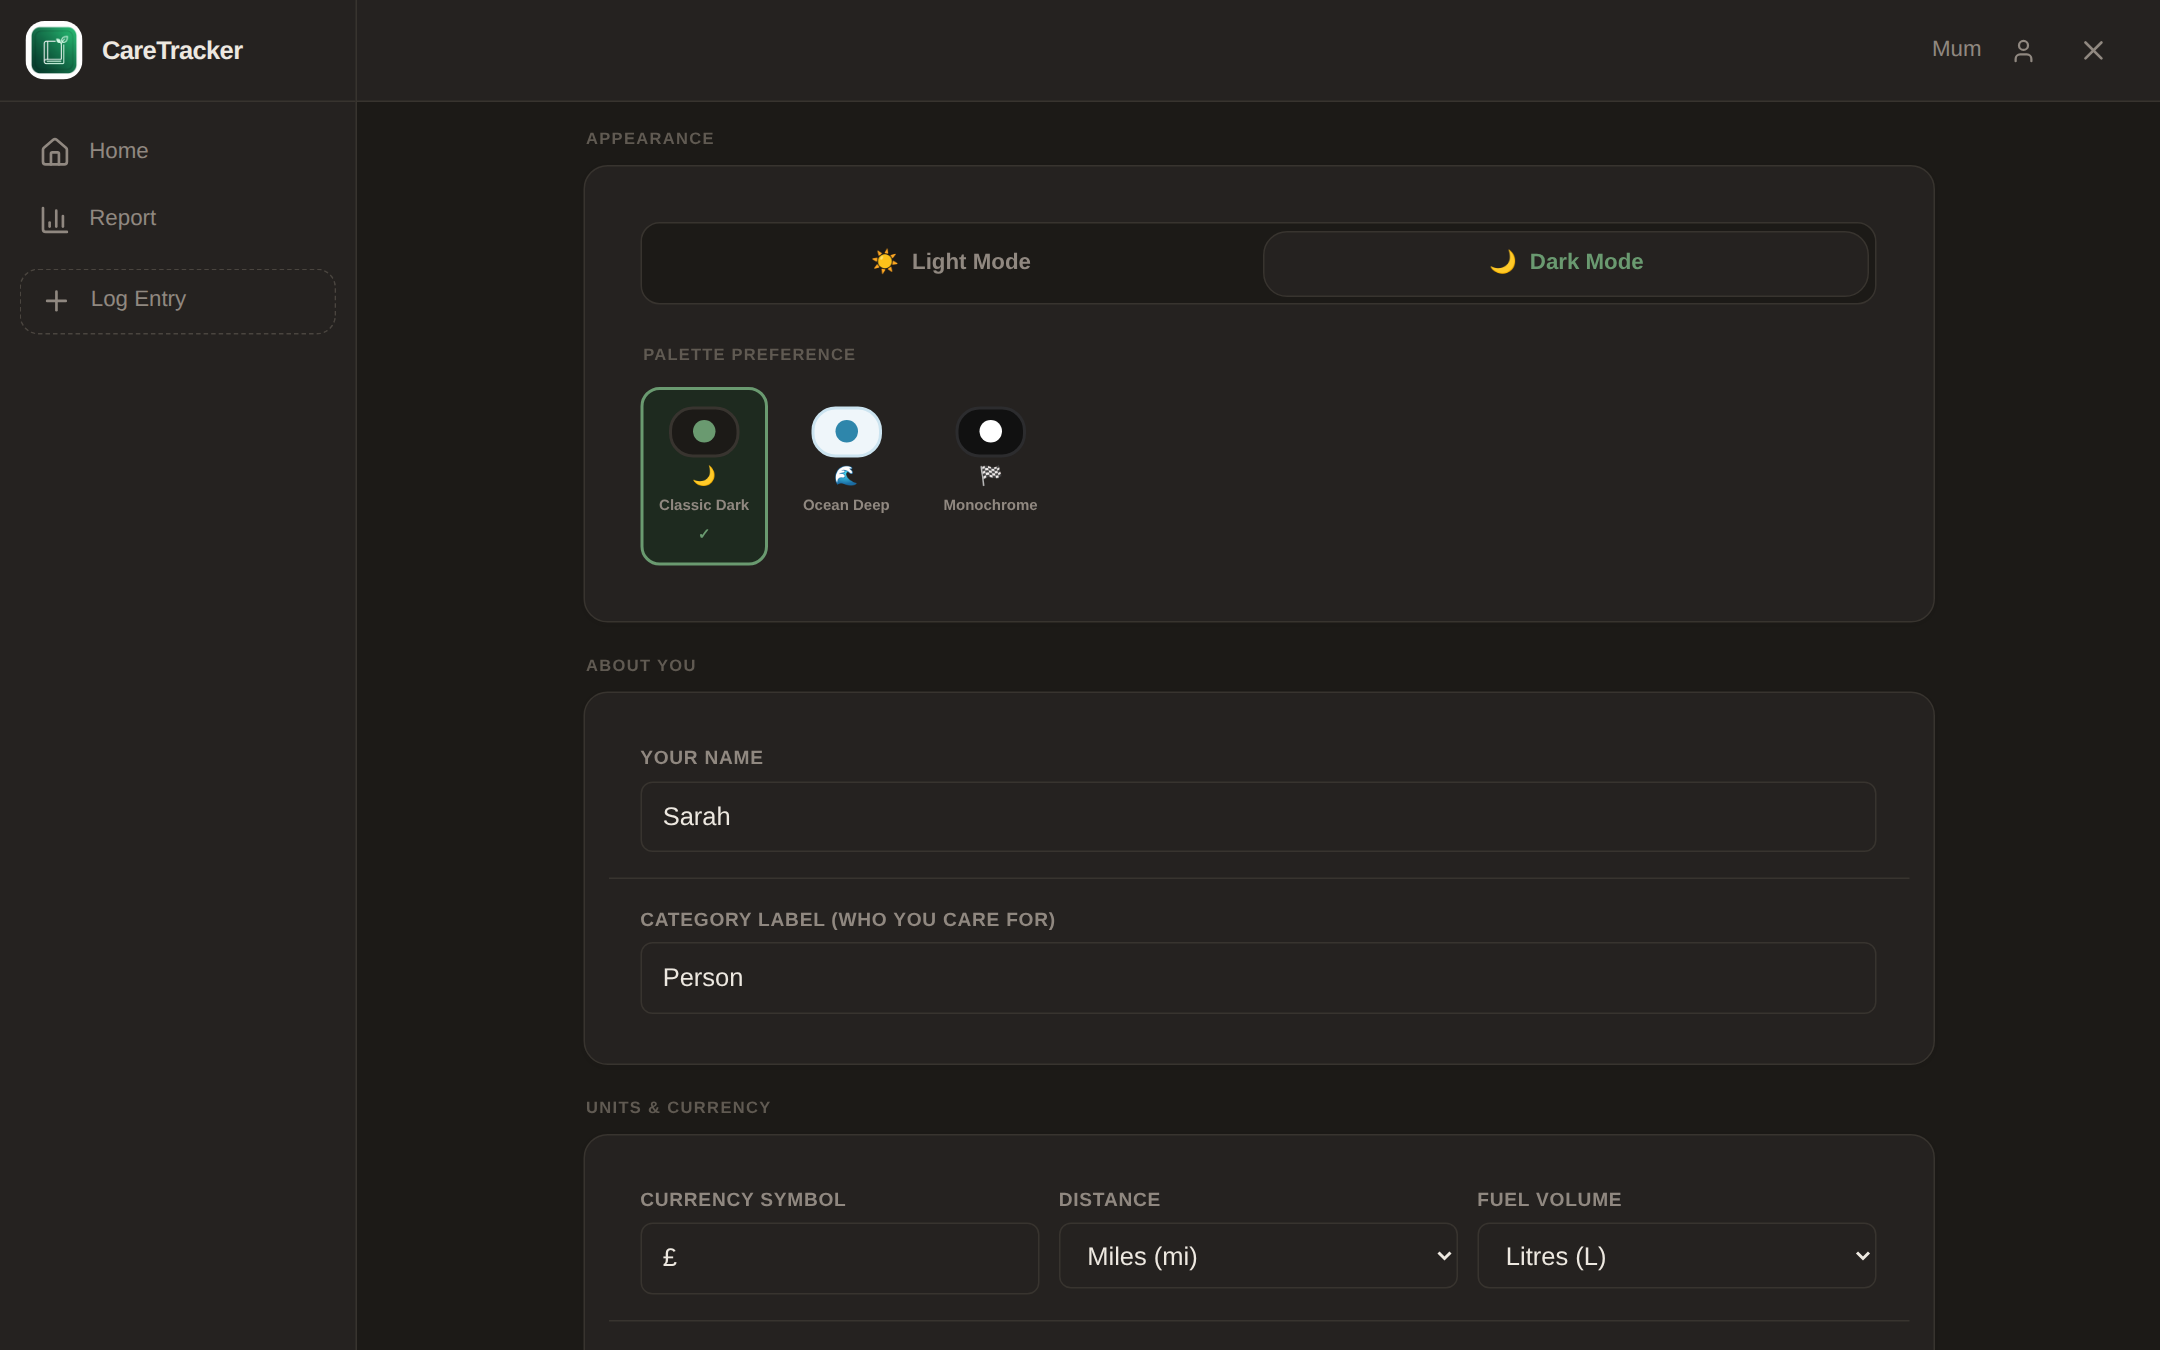Screen dimensions: 2160x1350
Task: Close the settings panel with X
Action: pyautogui.click(x=2093, y=50)
